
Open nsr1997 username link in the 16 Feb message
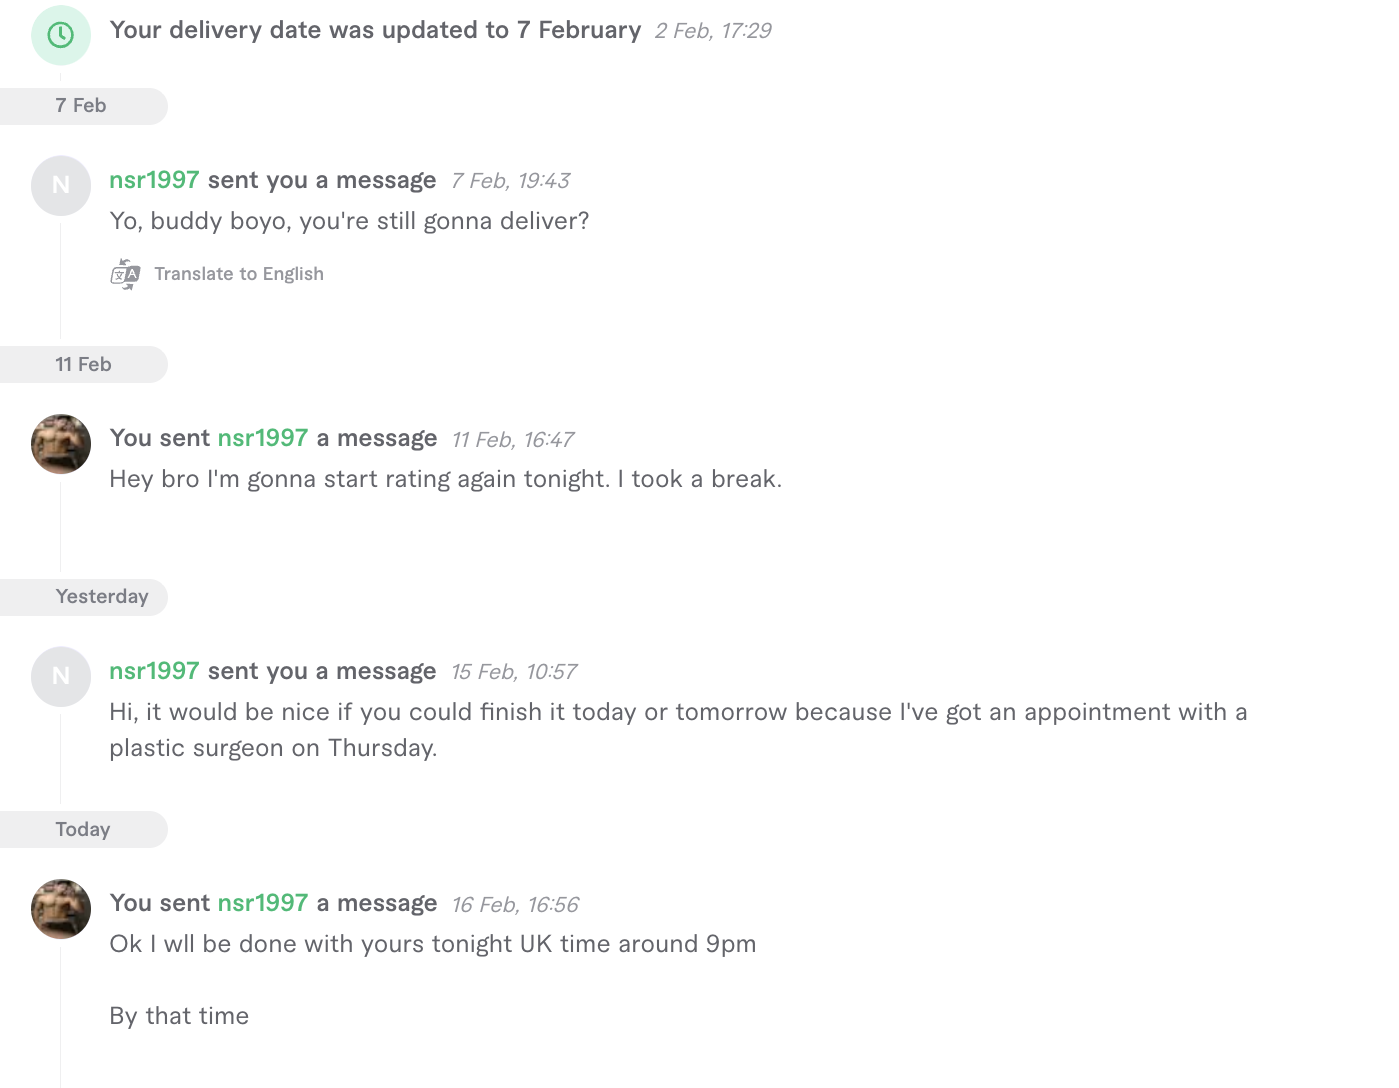[263, 903]
